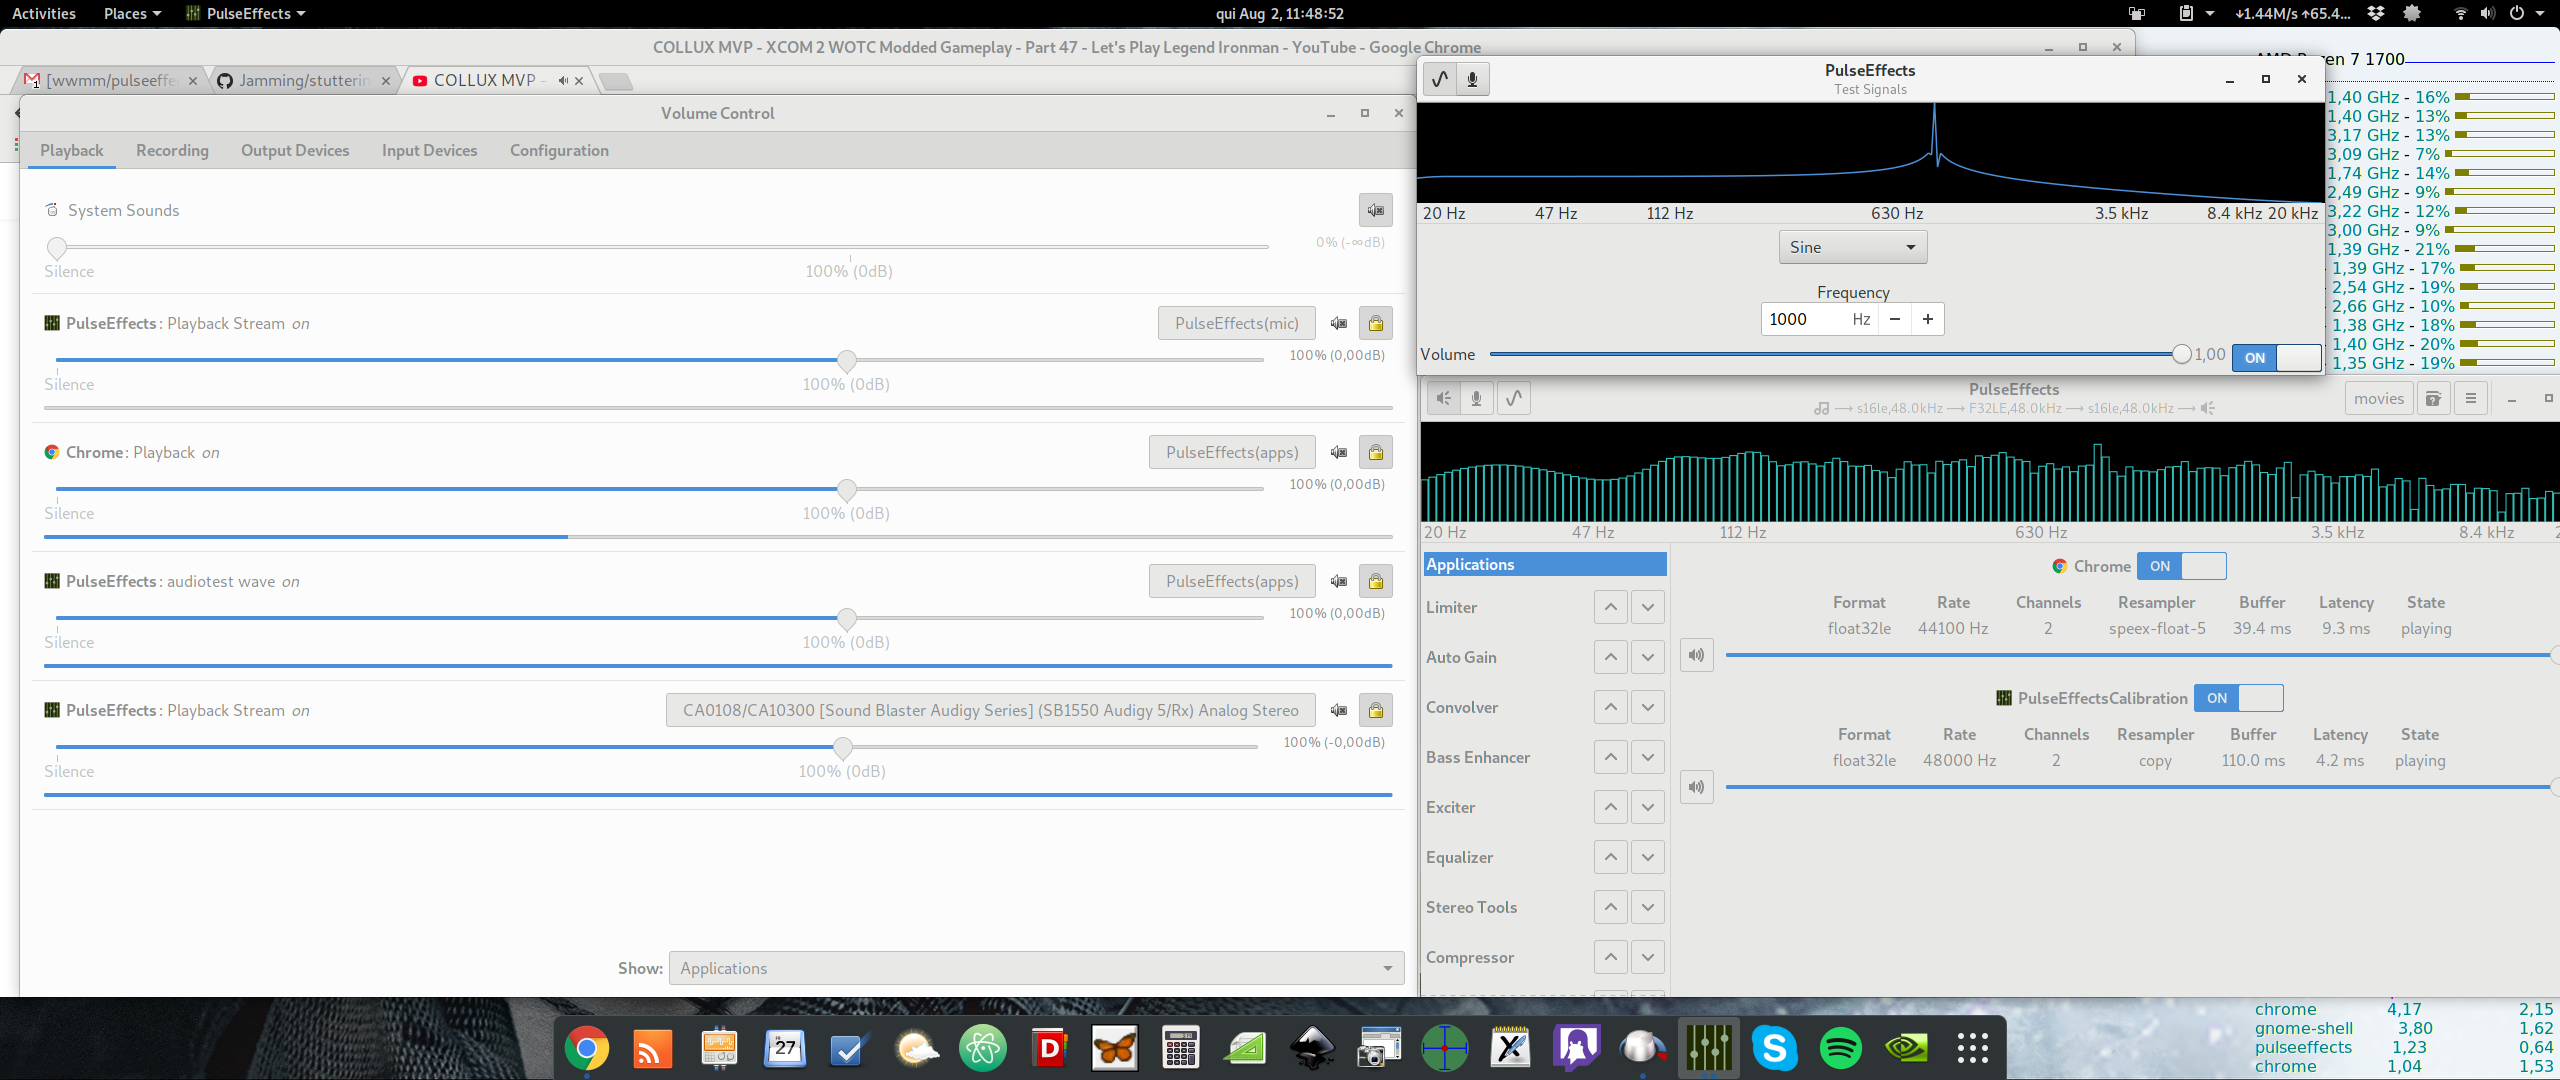Select wwmm/pulseeffects Gmail browser tab
The width and height of the screenshot is (2560, 1080).
point(110,80)
